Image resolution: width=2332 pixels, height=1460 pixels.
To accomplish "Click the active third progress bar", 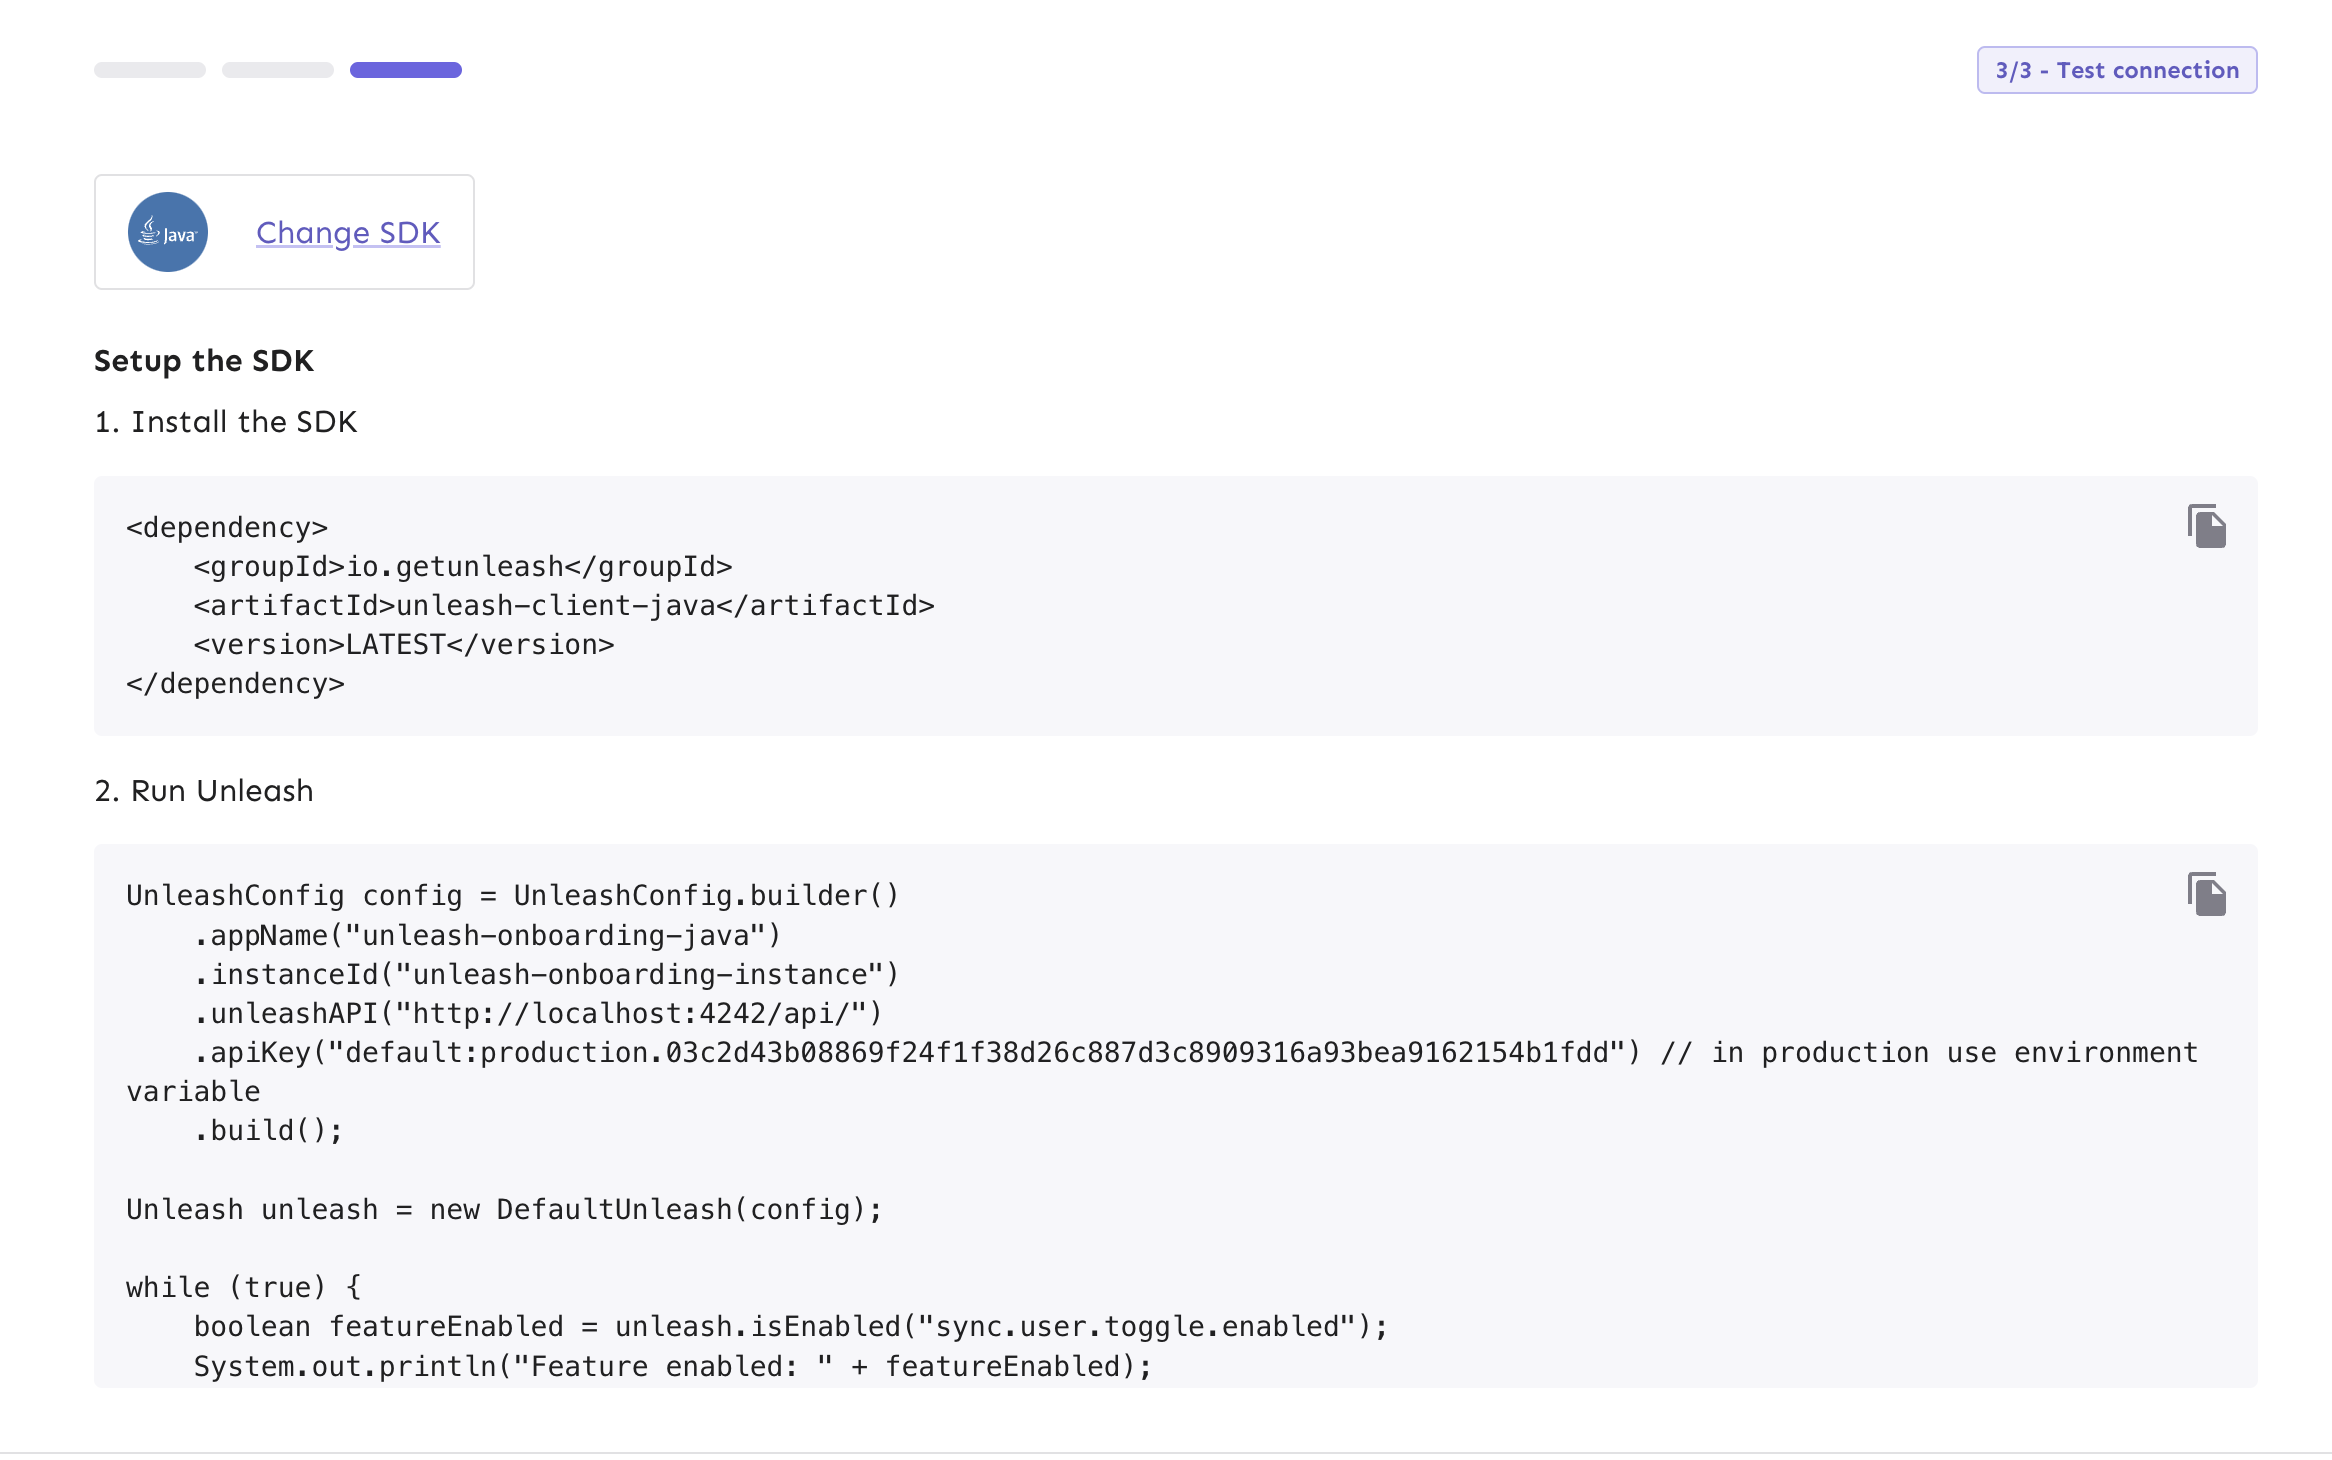I will [406, 70].
